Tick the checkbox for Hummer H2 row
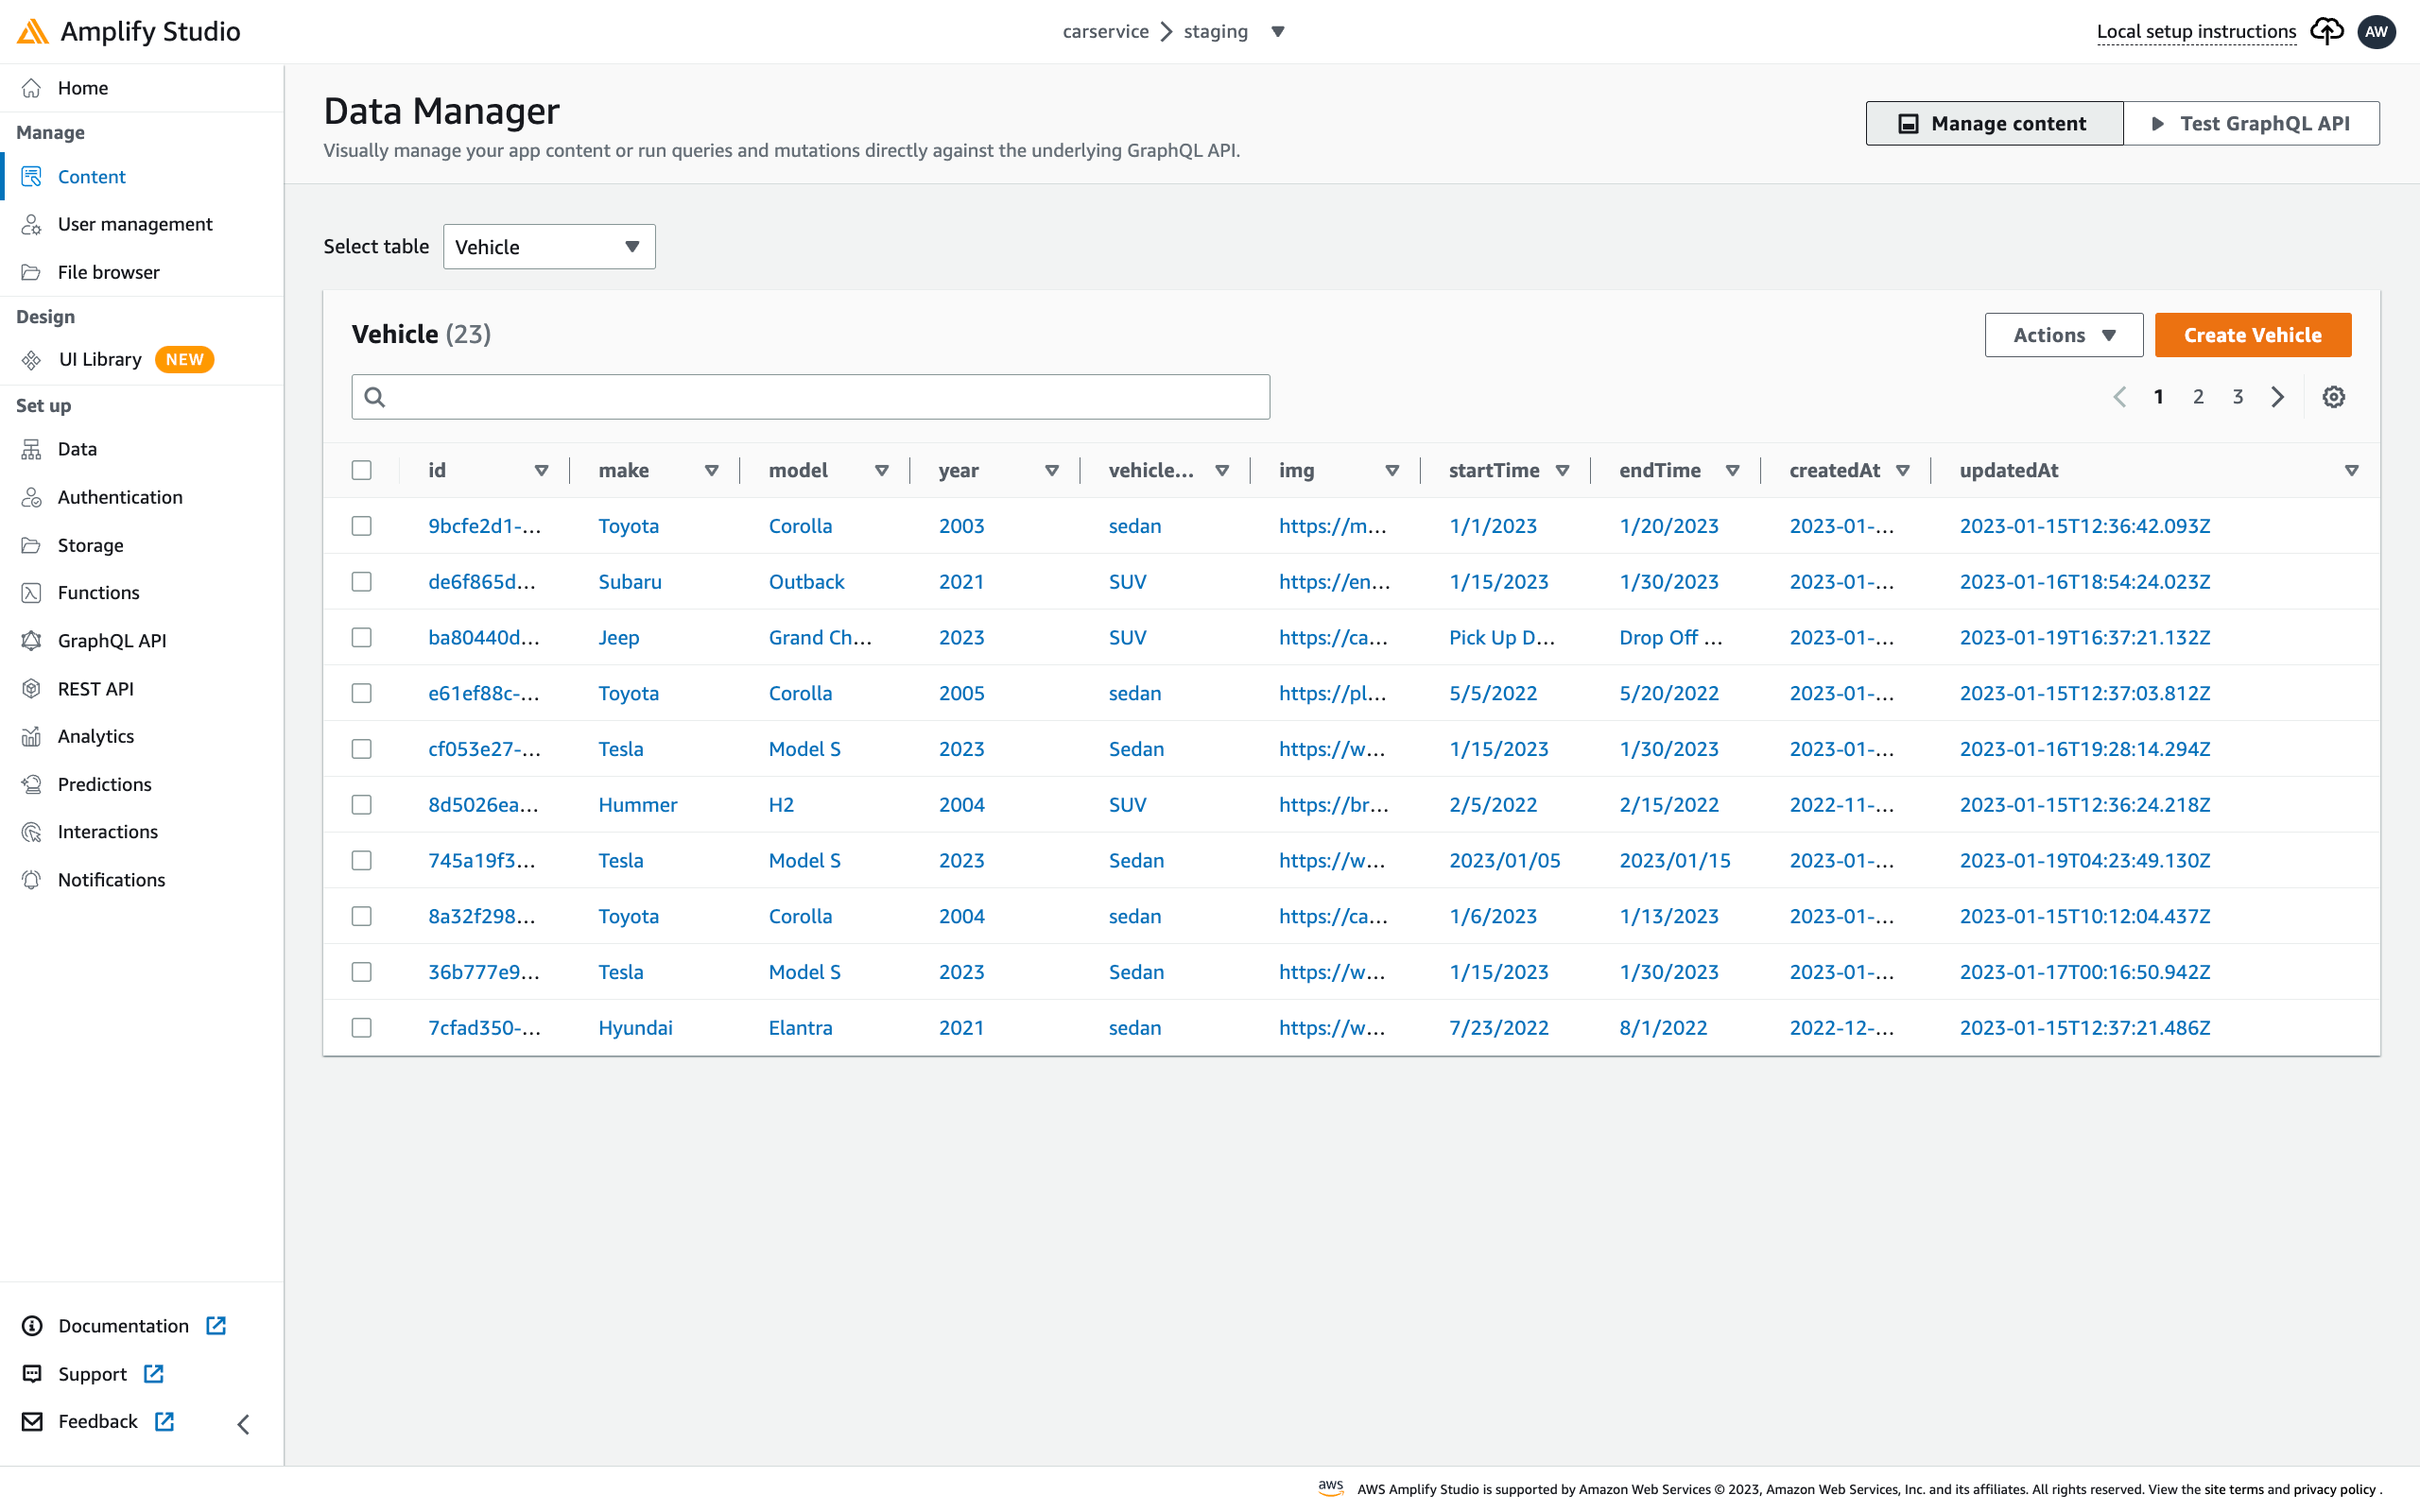 362,805
